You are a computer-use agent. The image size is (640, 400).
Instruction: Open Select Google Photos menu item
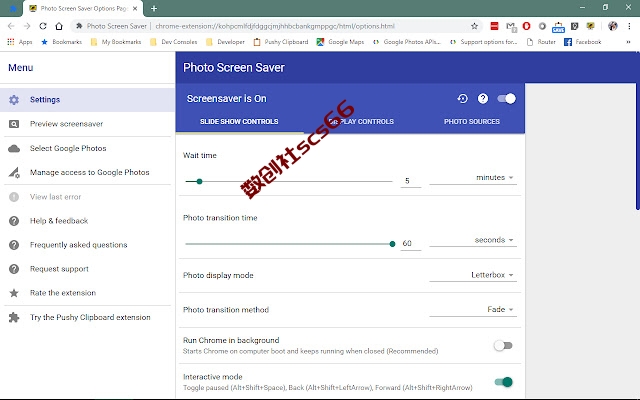click(87, 149)
